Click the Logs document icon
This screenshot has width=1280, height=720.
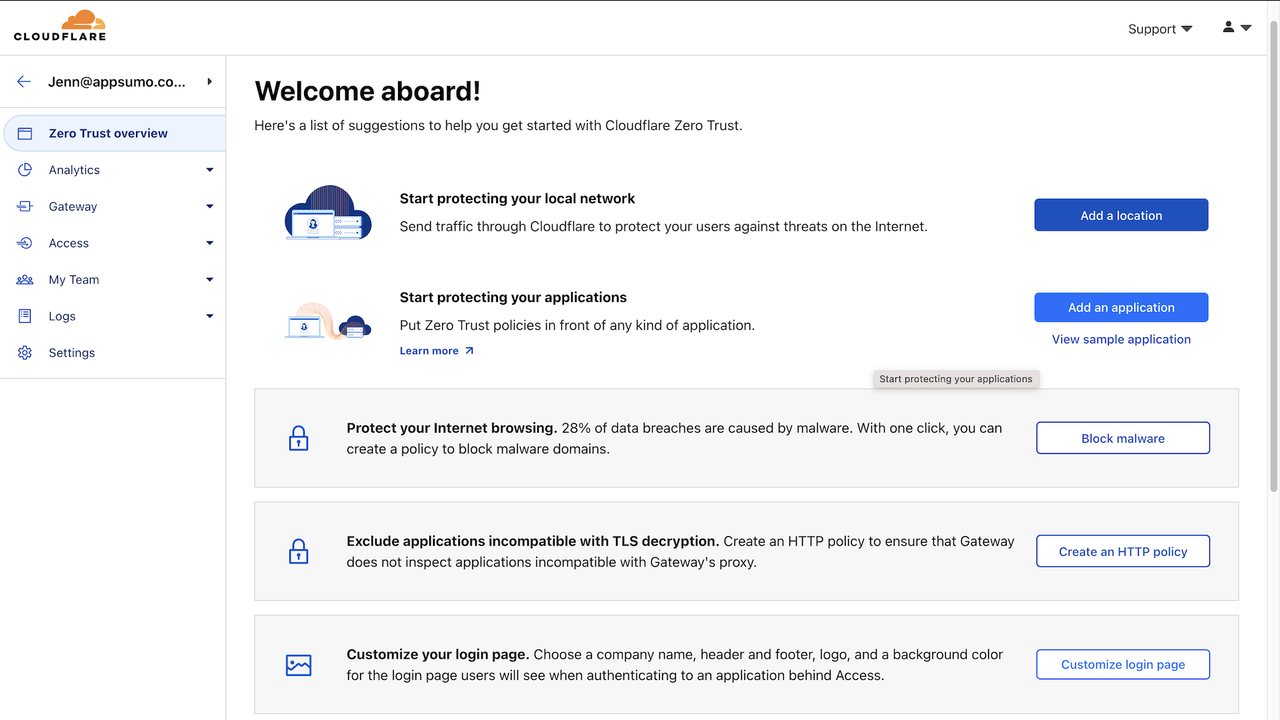coord(25,316)
